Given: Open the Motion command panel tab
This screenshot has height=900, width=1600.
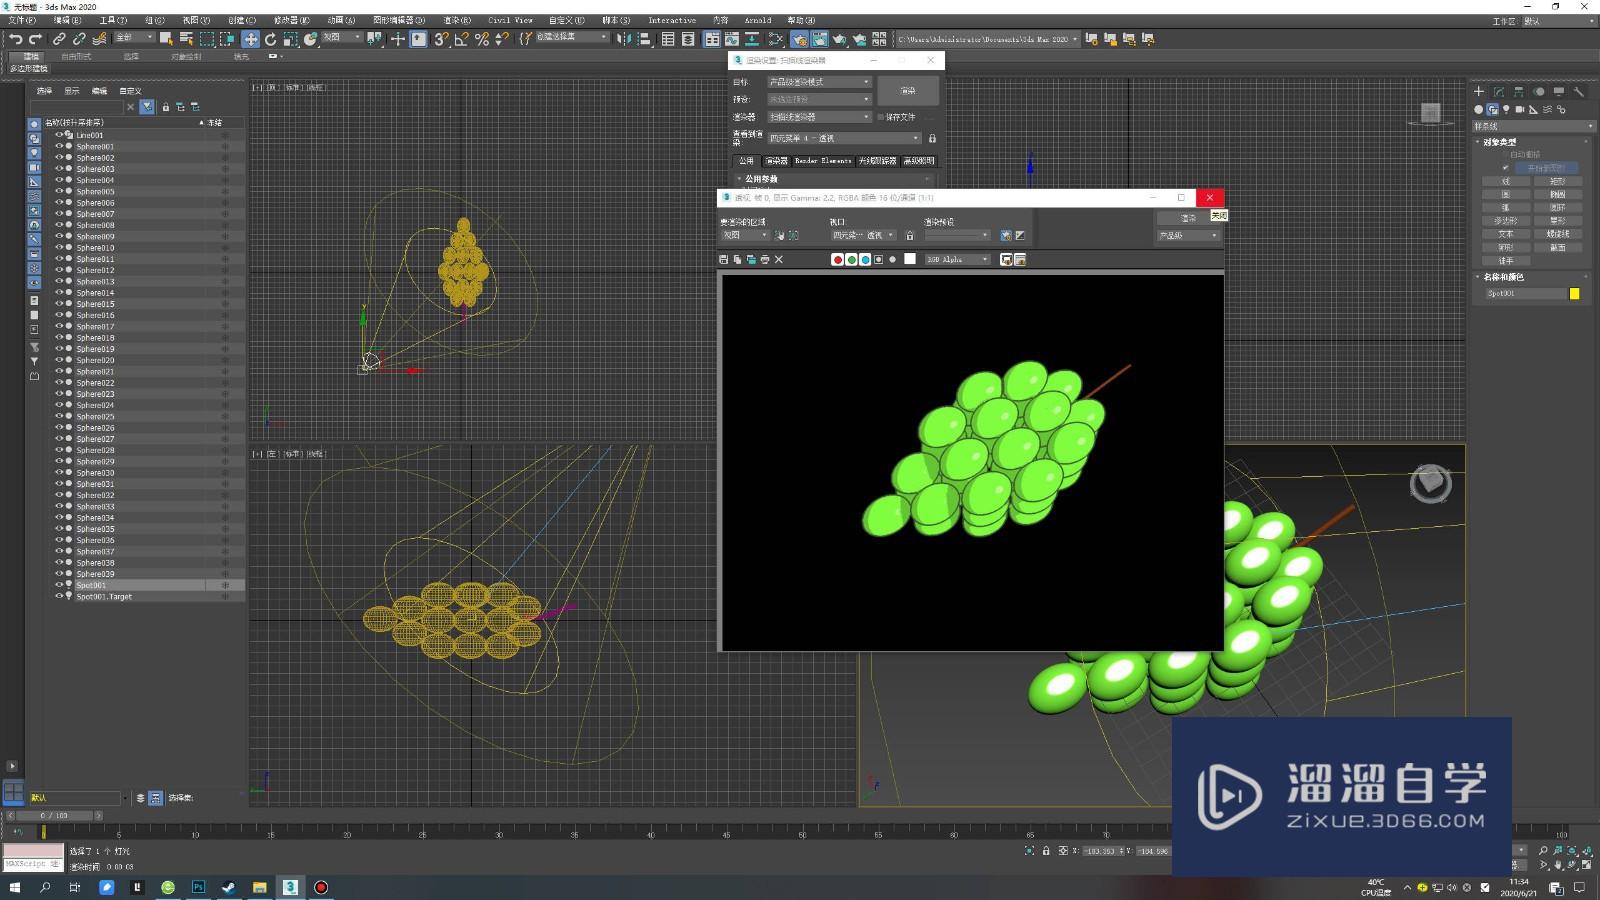Looking at the screenshot, I should pyautogui.click(x=1539, y=91).
